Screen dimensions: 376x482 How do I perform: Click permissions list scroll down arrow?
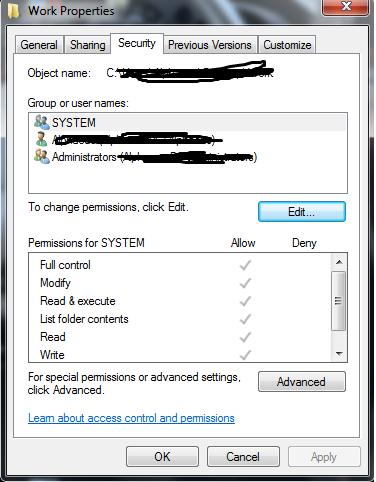point(339,354)
